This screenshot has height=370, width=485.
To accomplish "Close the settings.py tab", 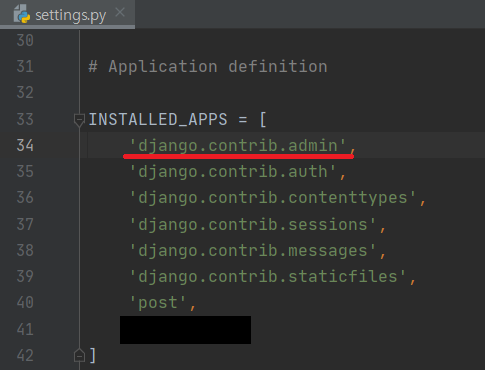I will click(x=120, y=13).
